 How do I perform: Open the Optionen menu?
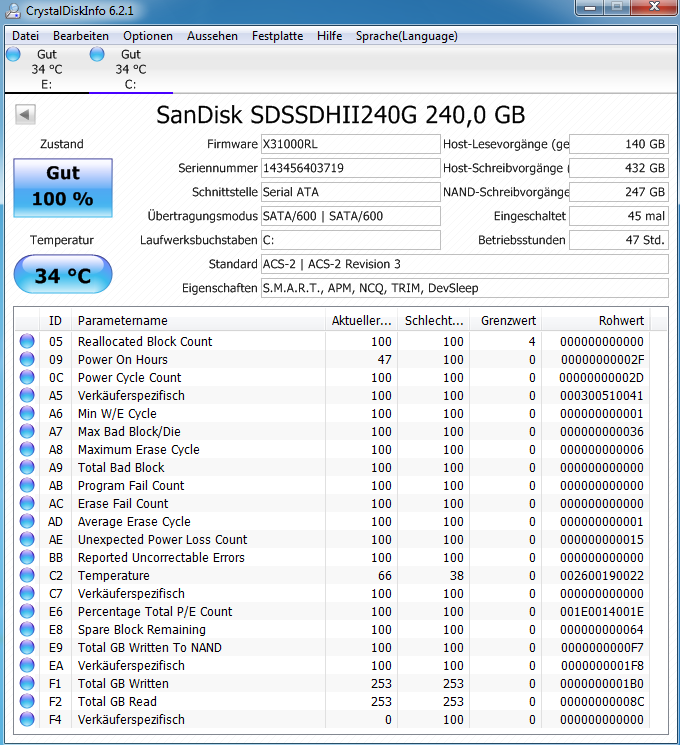click(148, 36)
